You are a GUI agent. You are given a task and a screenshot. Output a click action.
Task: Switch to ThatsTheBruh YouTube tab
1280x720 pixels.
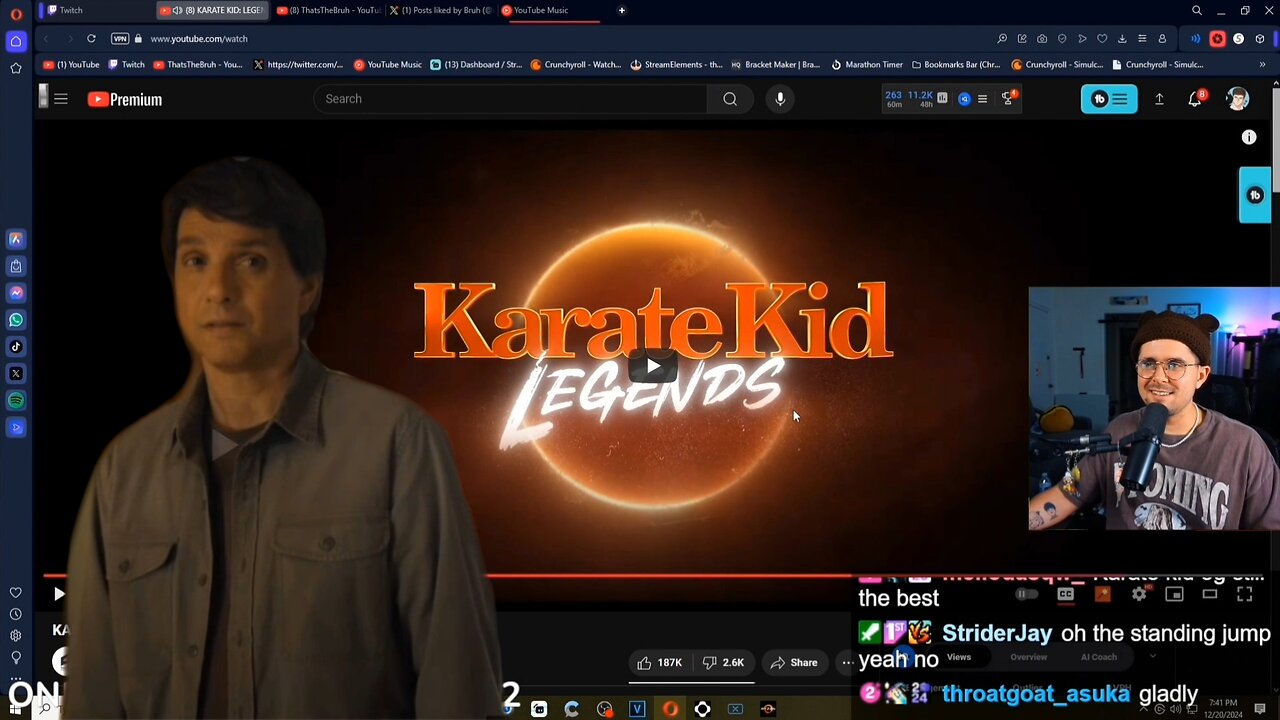pyautogui.click(x=328, y=10)
